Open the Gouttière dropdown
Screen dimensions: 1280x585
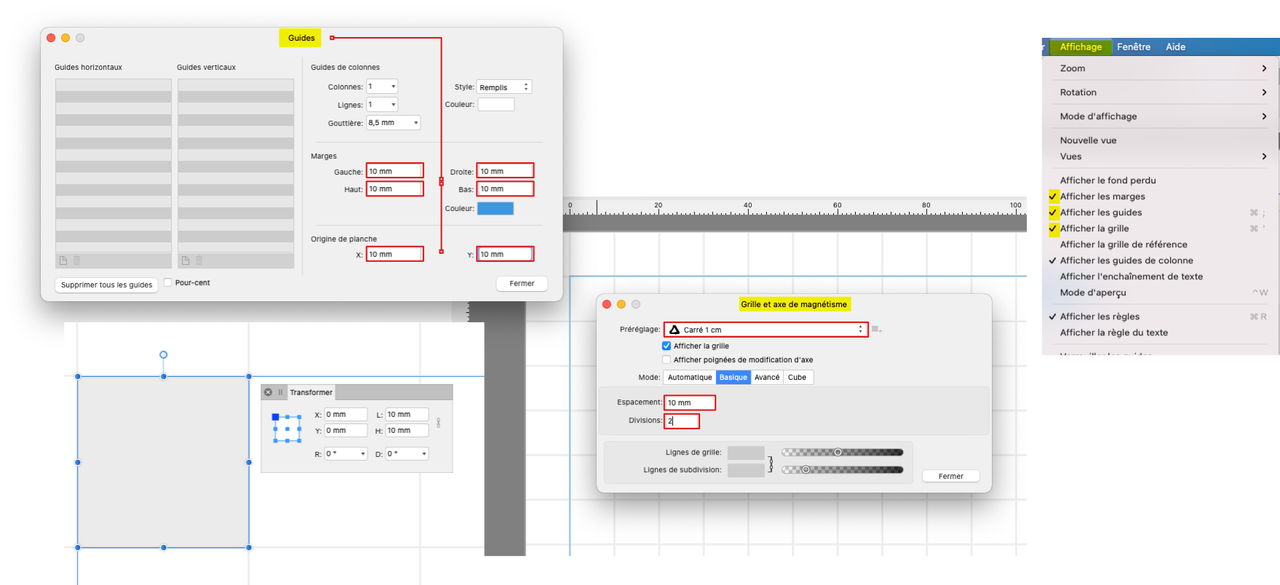[x=393, y=123]
